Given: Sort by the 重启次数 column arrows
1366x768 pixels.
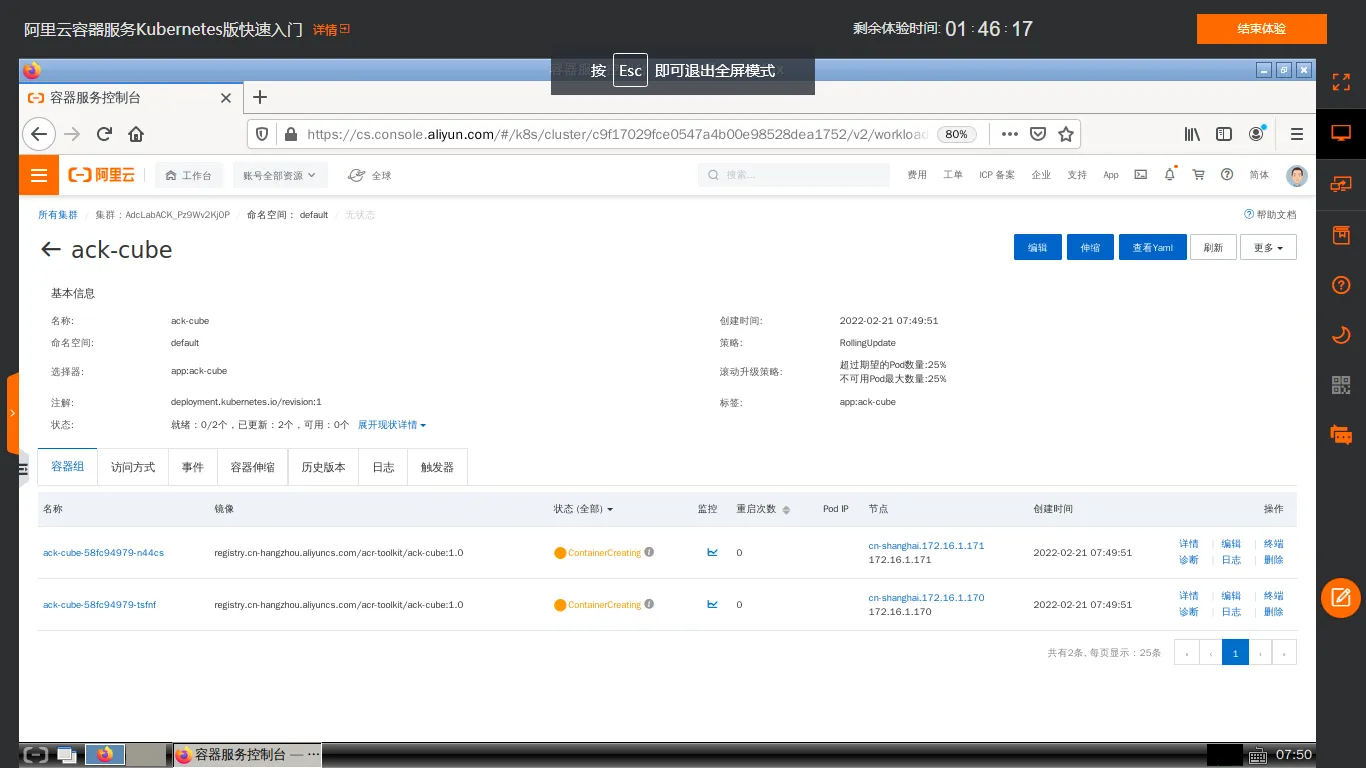Looking at the screenshot, I should (786, 510).
